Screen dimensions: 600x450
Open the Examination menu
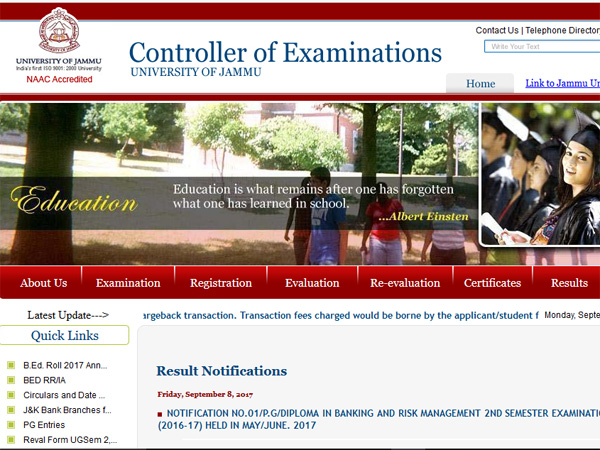pos(128,283)
